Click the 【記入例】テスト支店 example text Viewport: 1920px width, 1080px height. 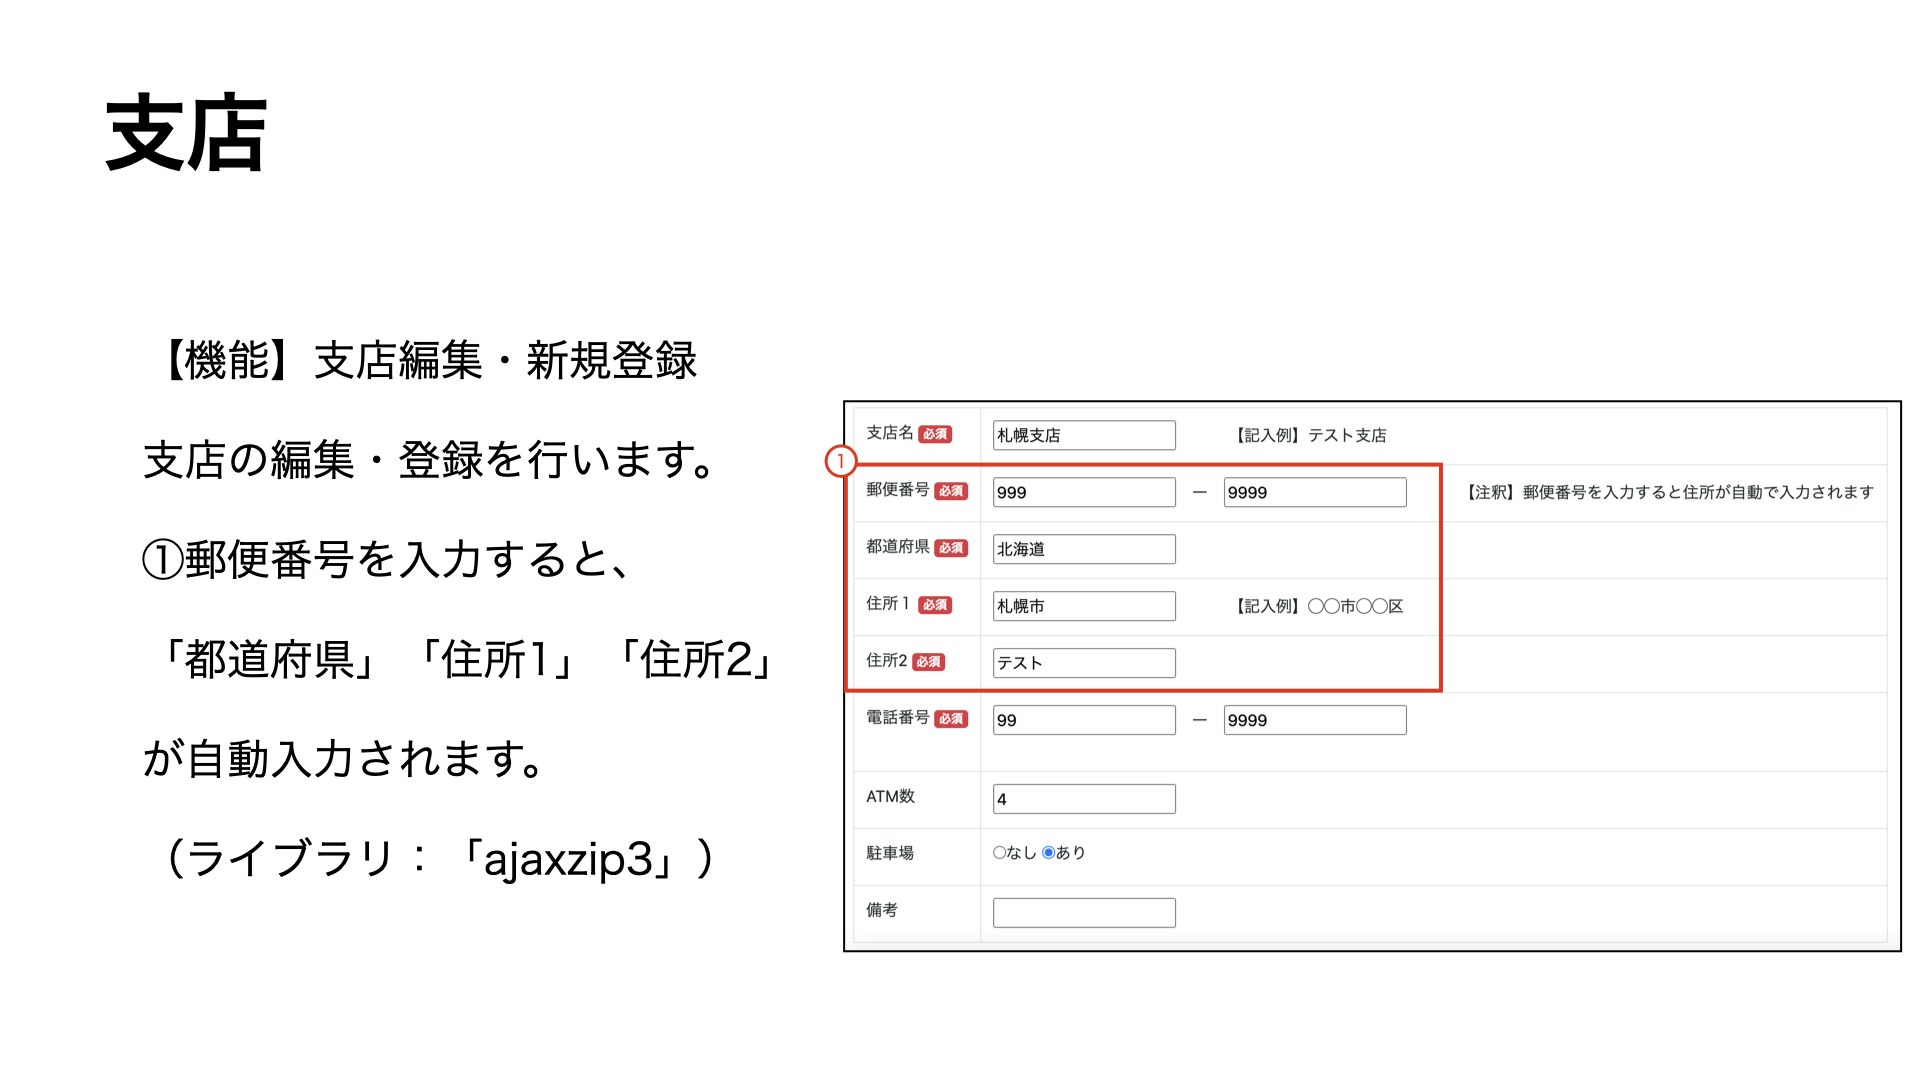(1310, 434)
